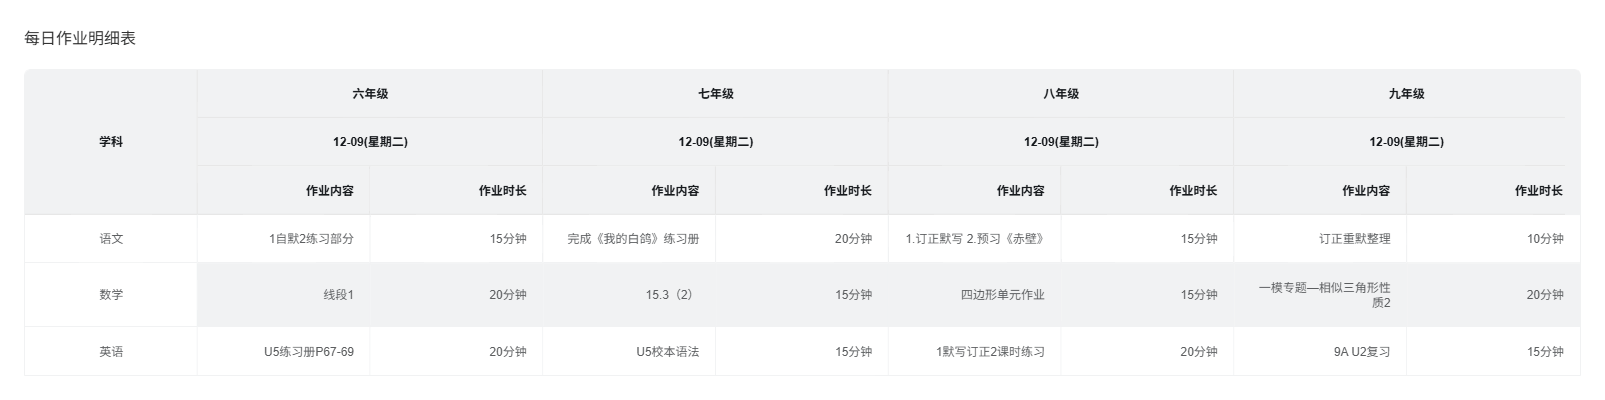
Task: Select the 七年级 grade header
Action: [x=715, y=94]
